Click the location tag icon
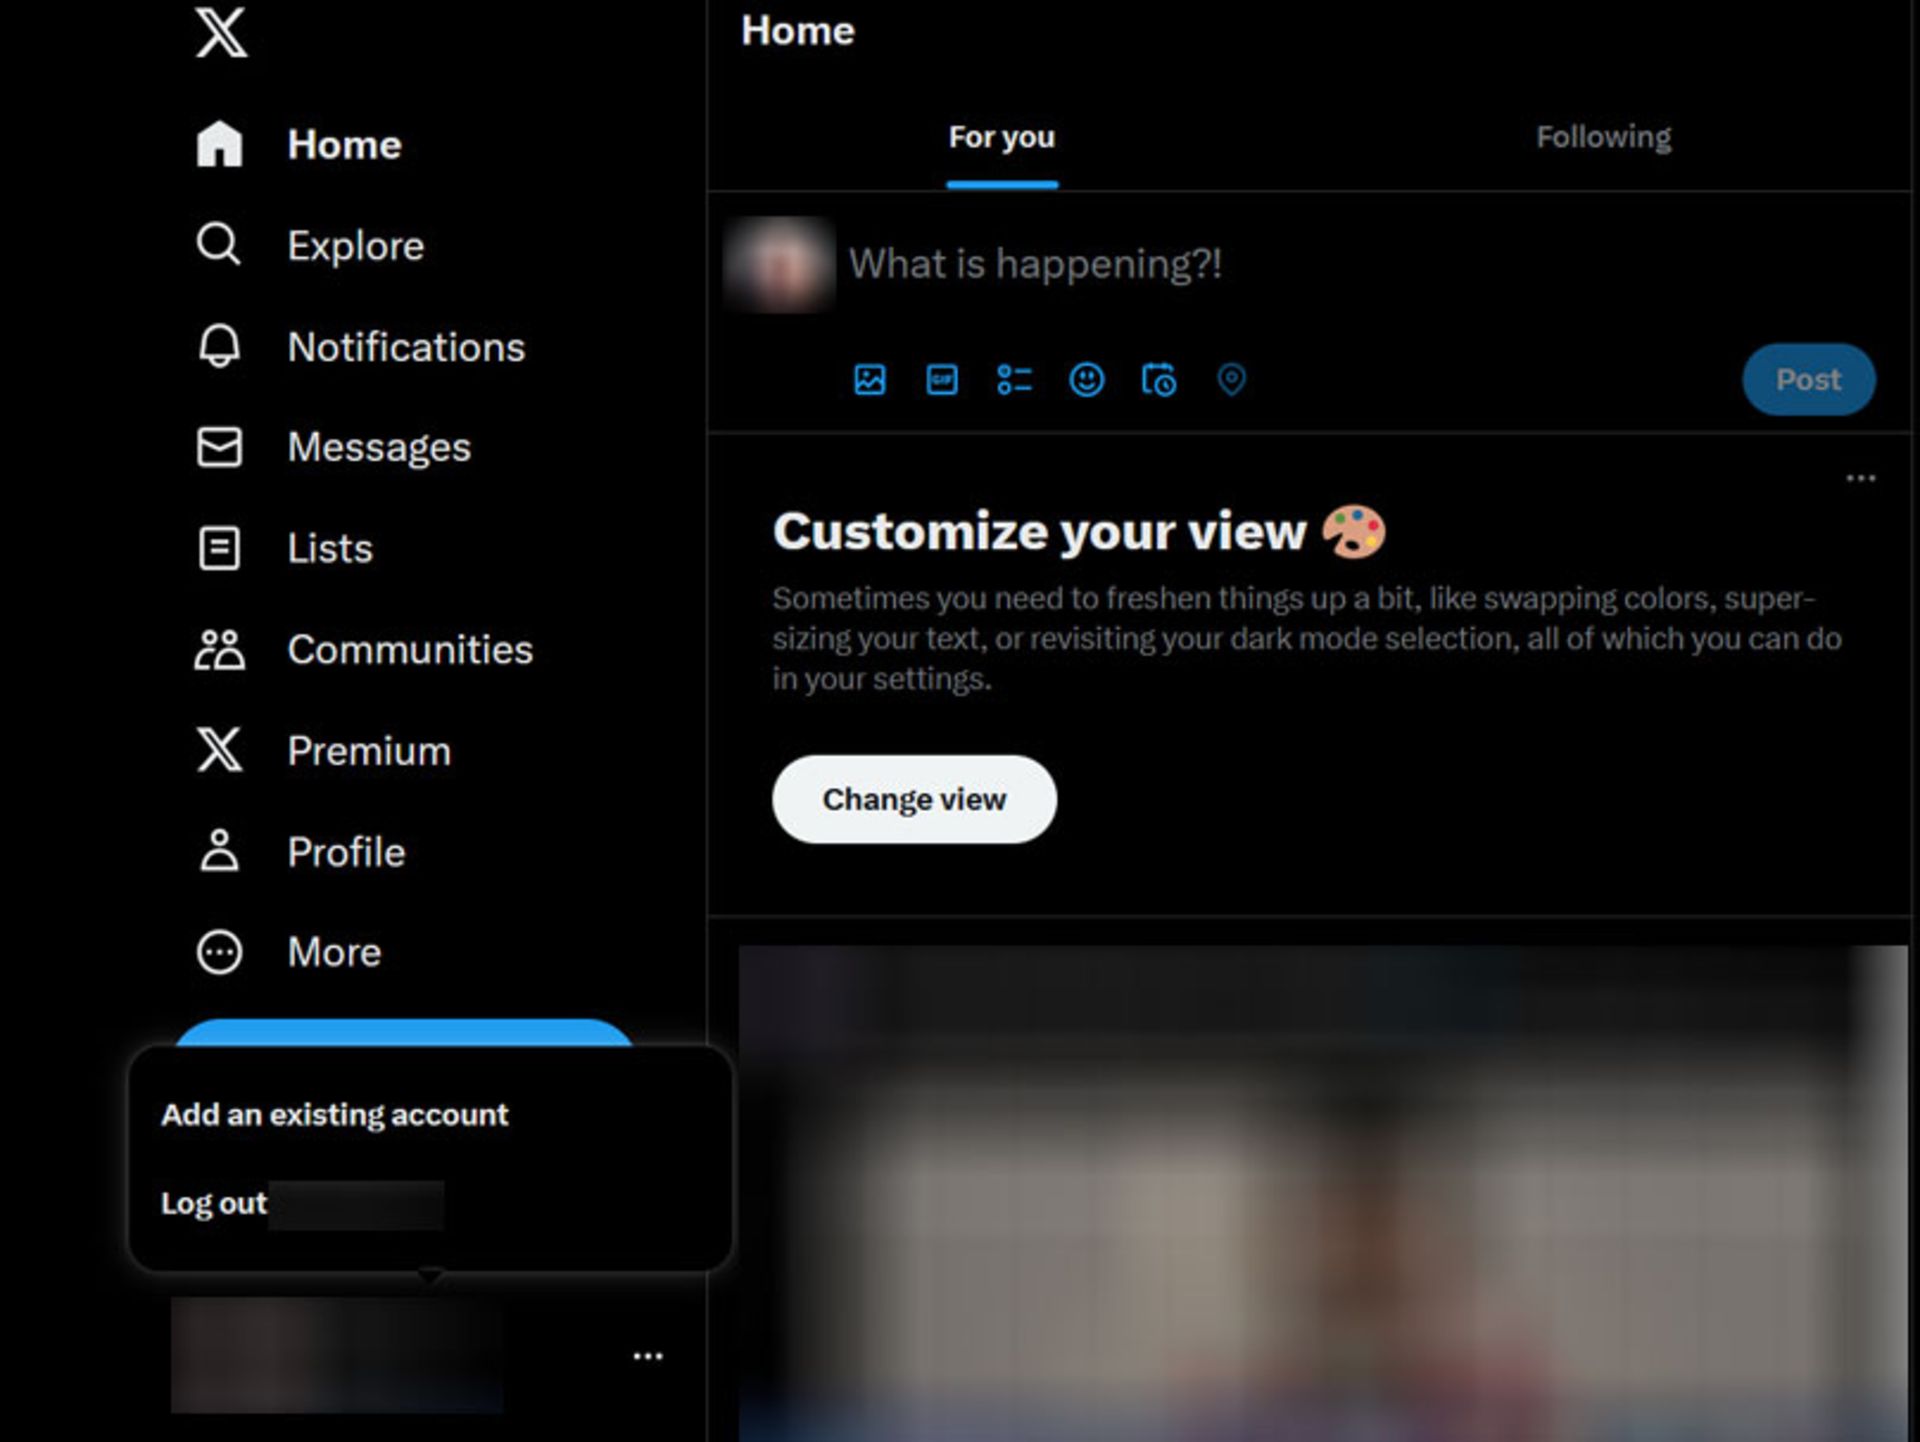This screenshot has width=1920, height=1442. click(1231, 380)
